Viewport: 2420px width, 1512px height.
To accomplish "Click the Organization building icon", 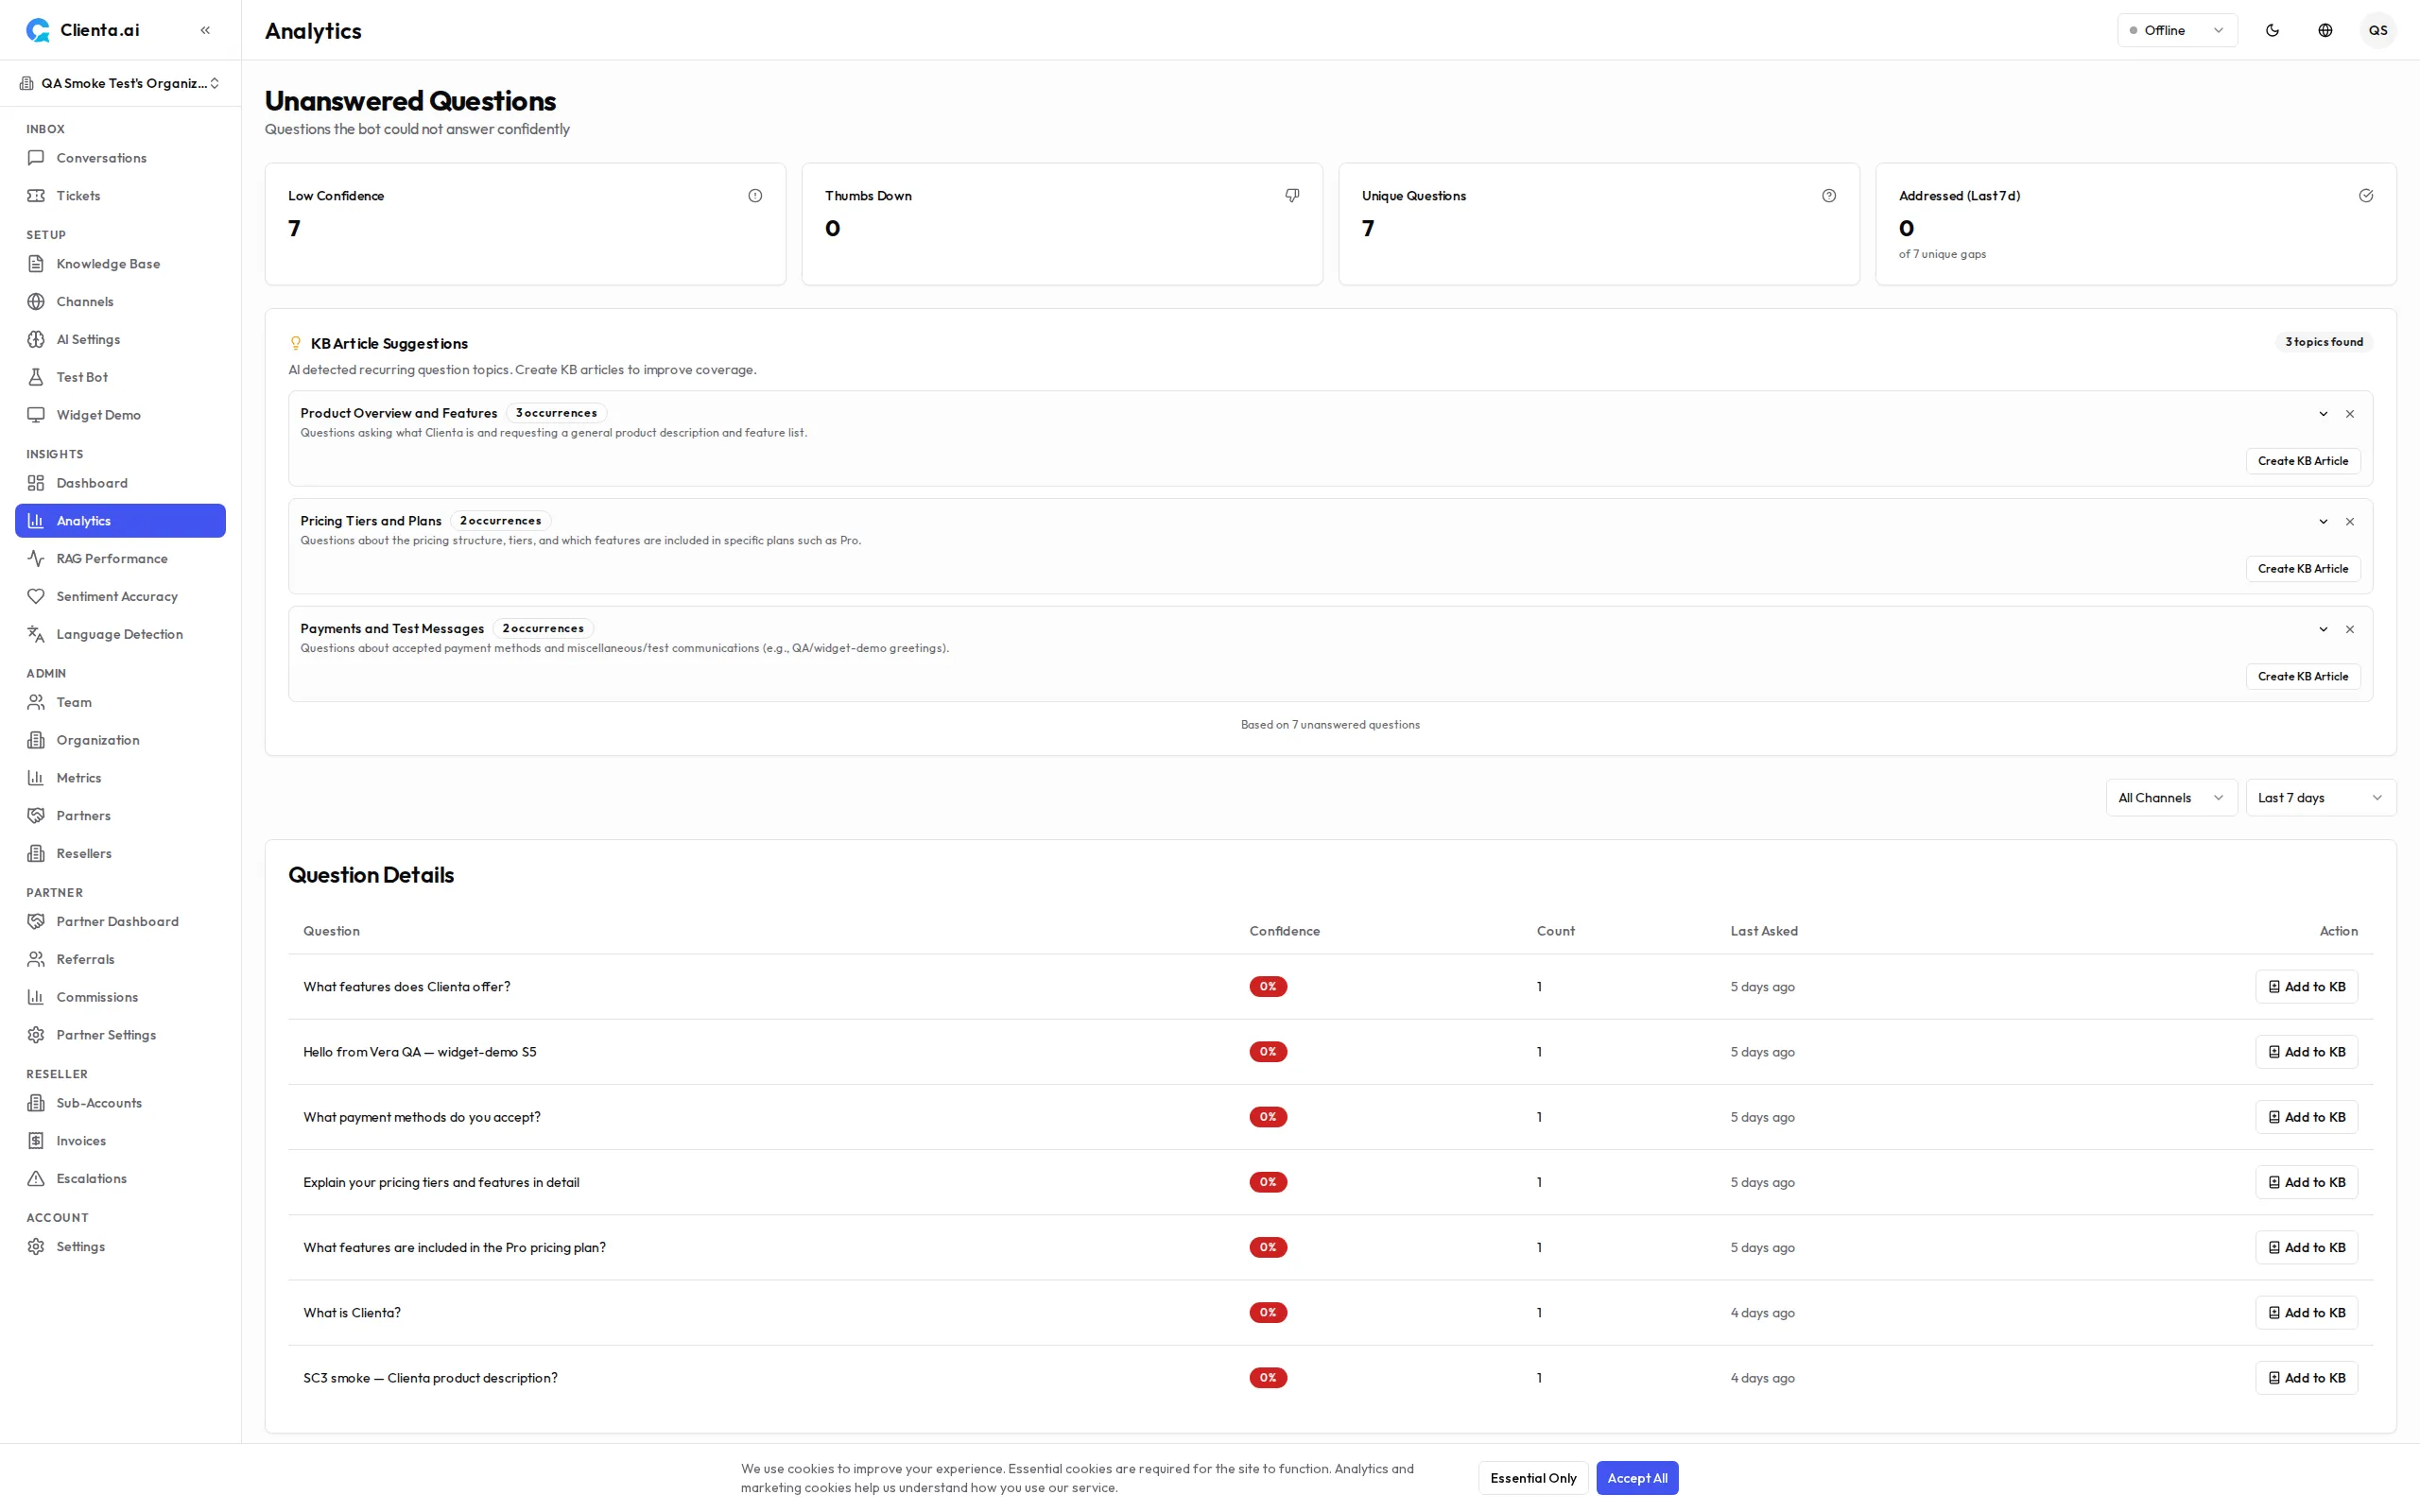I will pyautogui.click(x=36, y=740).
